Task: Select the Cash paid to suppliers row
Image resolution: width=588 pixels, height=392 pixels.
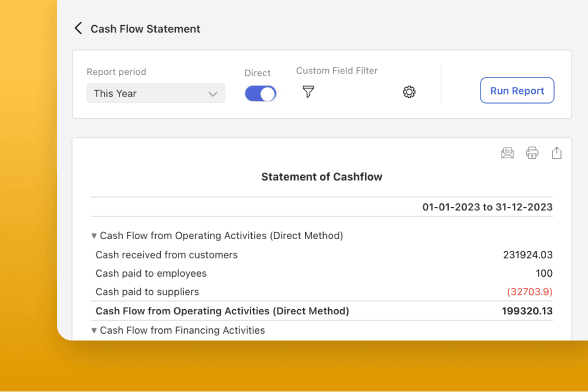Action: point(322,292)
